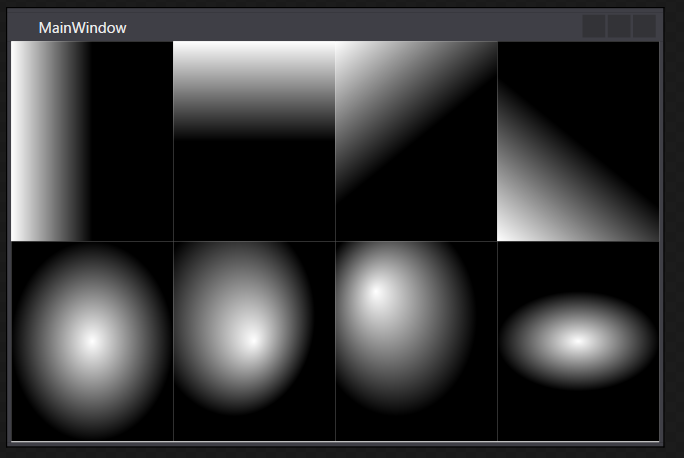Viewport: 684px width, 458px height.
Task: Close the MainWindow window
Action: pos(644,26)
